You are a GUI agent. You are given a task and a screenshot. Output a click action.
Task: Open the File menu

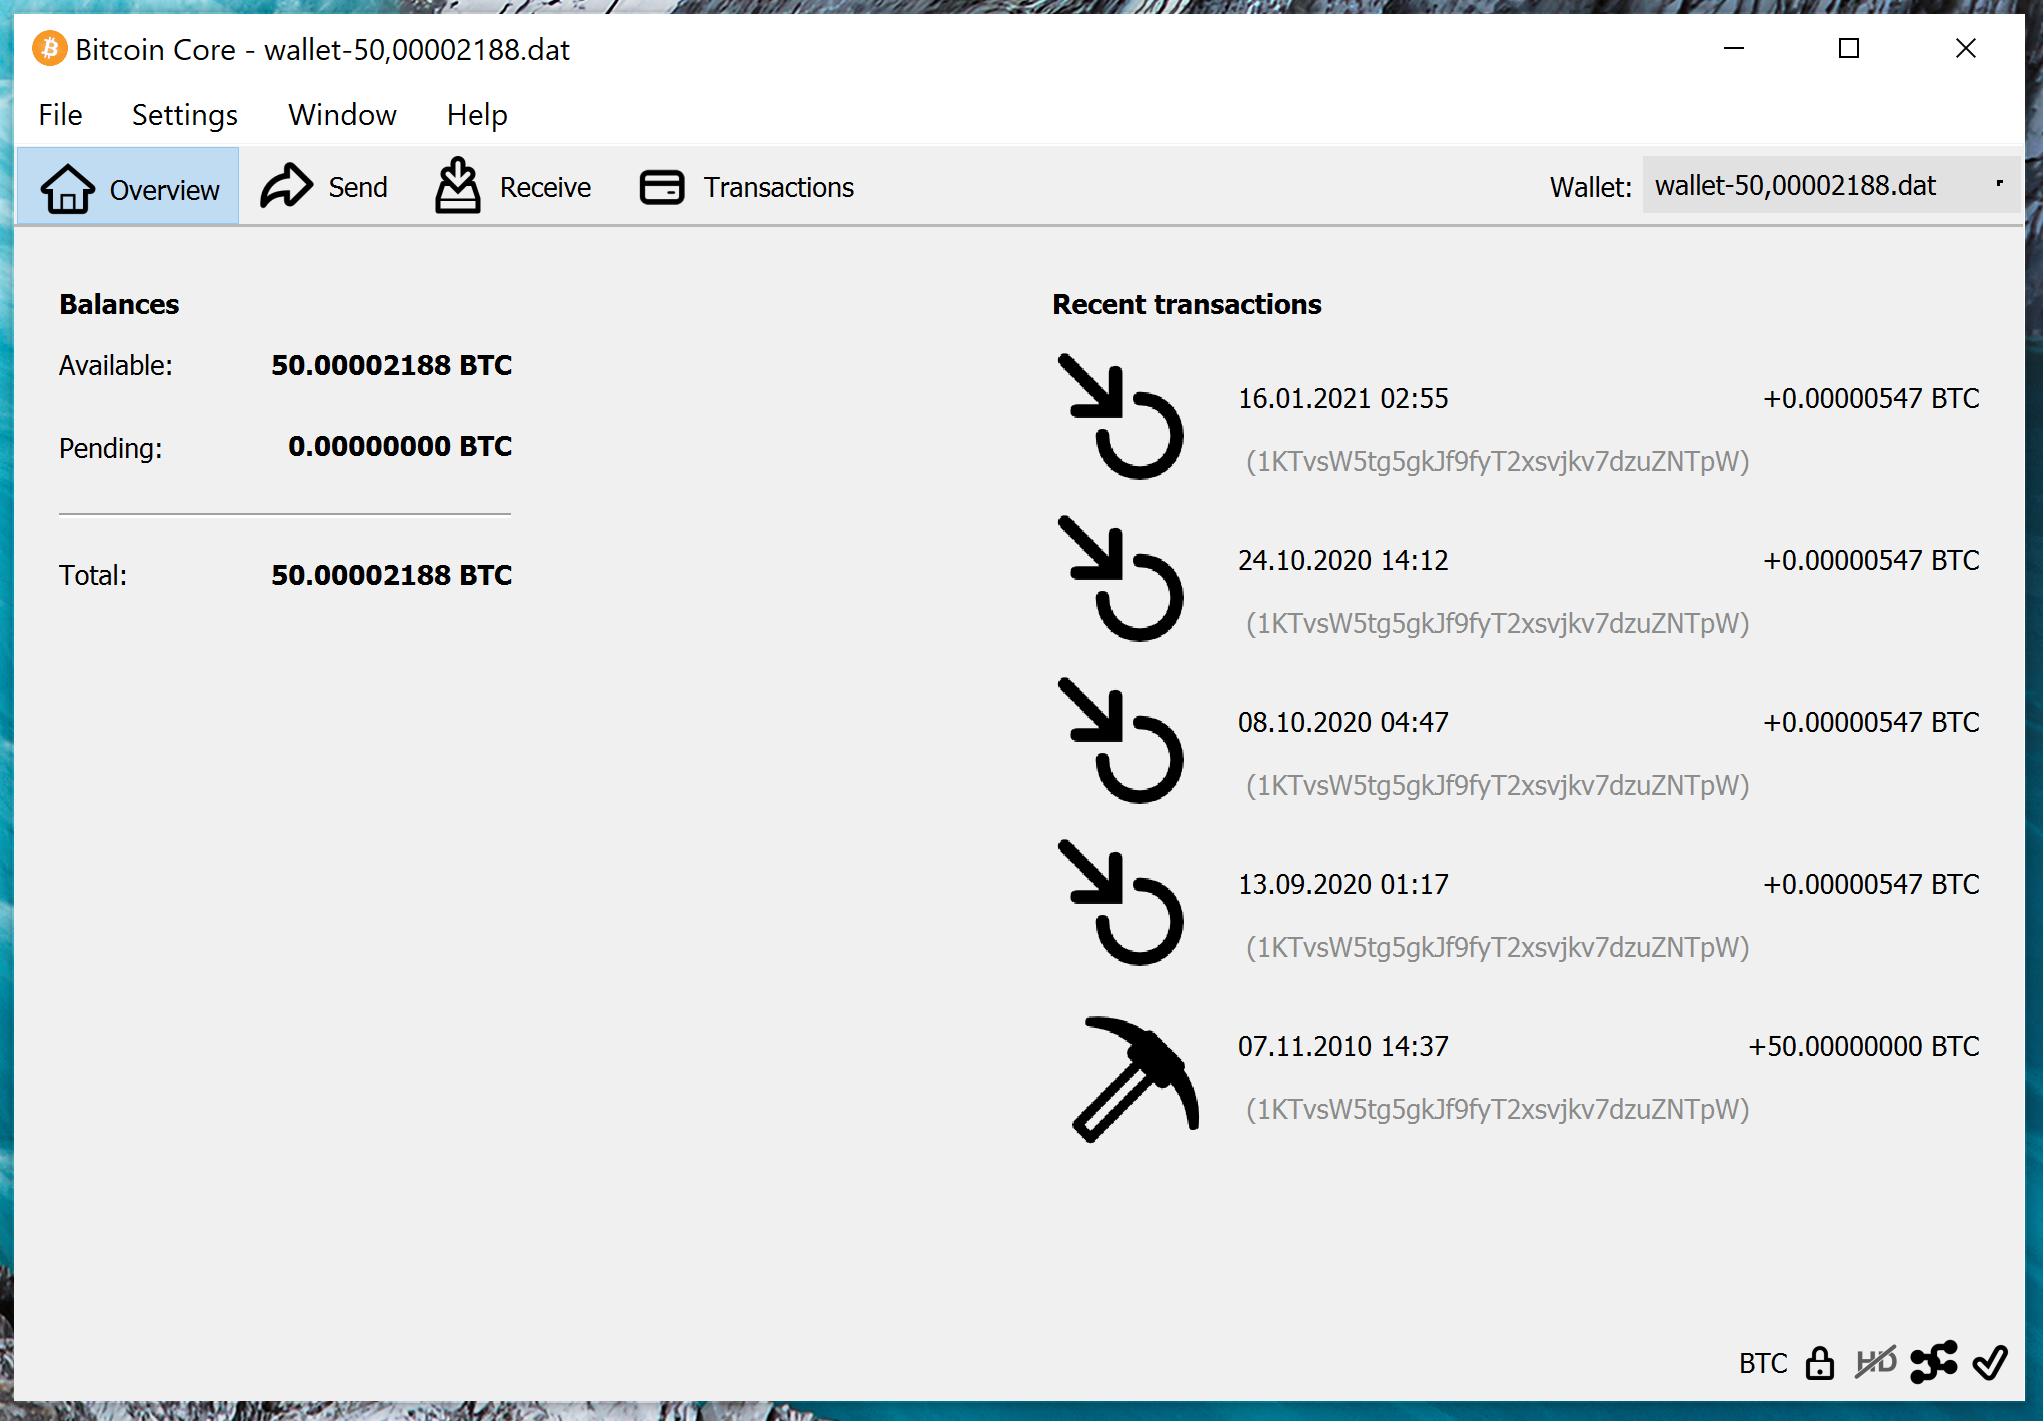coord(60,115)
